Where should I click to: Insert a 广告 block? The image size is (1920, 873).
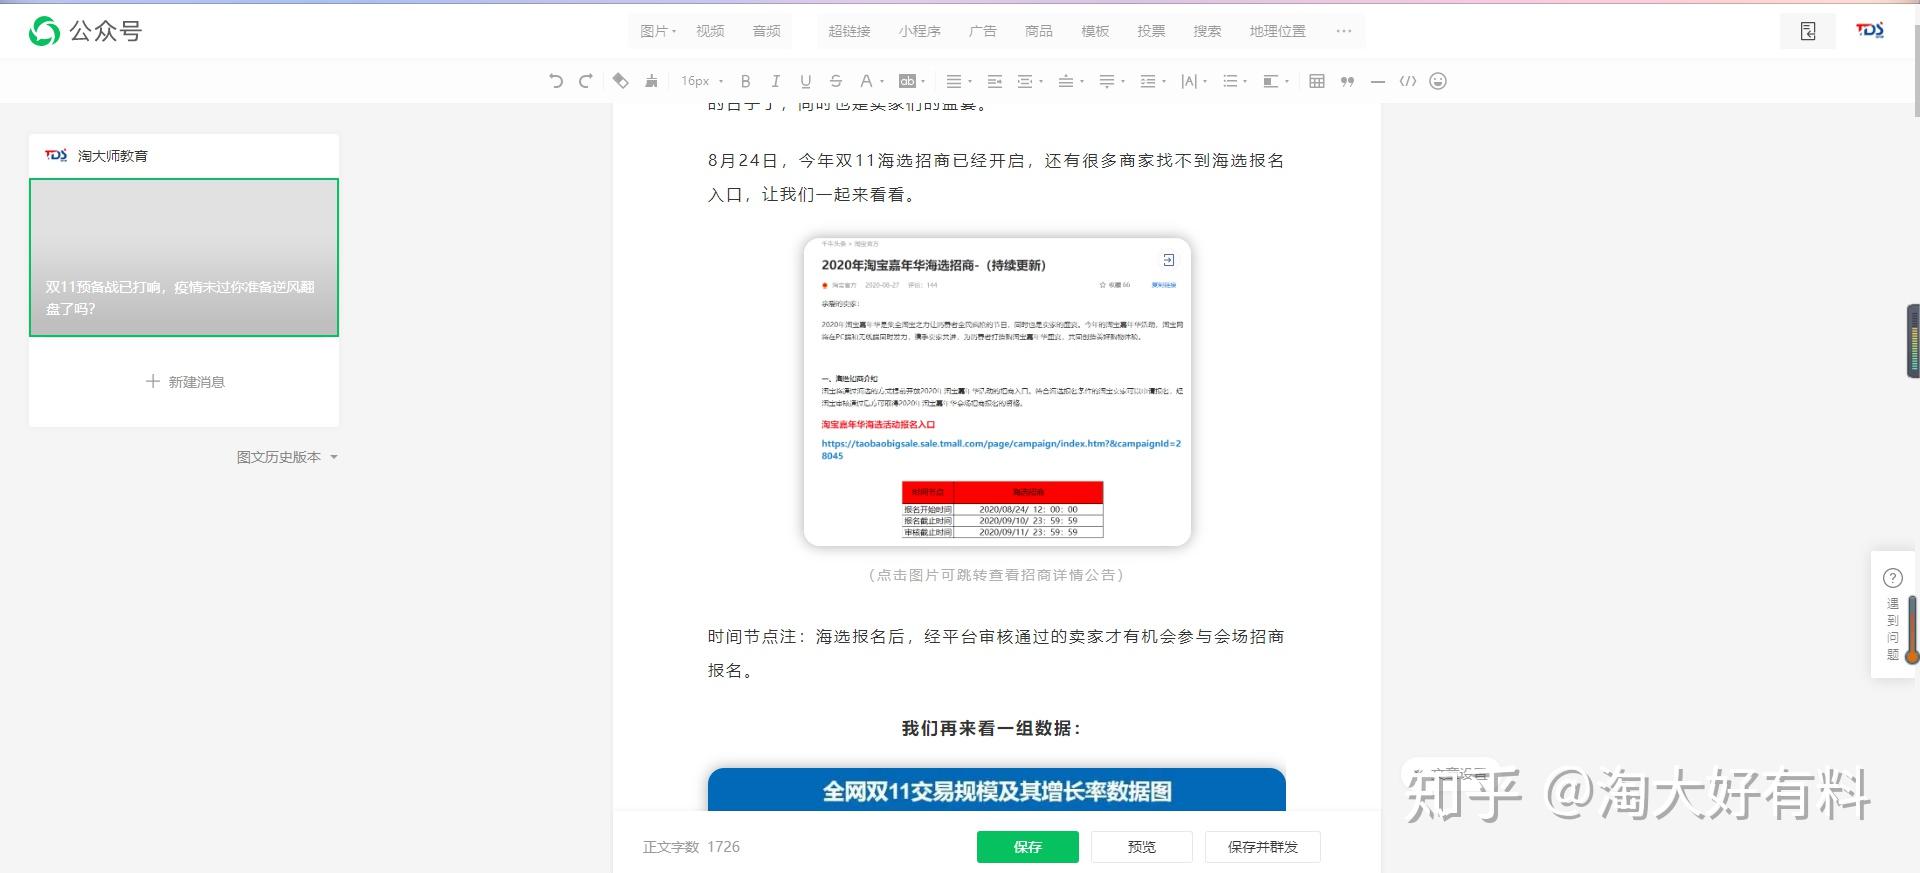[982, 31]
